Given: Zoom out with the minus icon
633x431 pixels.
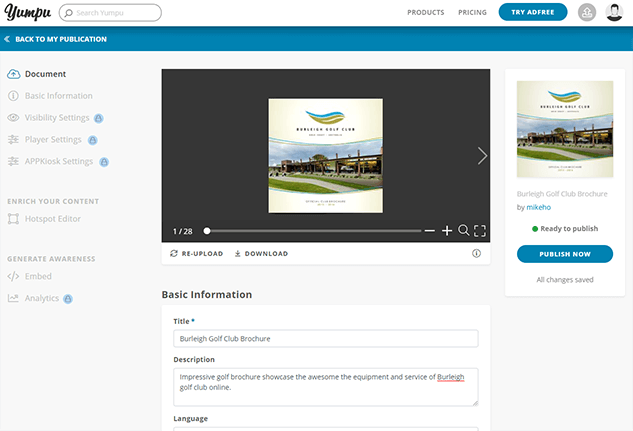Looking at the screenshot, I should (430, 231).
